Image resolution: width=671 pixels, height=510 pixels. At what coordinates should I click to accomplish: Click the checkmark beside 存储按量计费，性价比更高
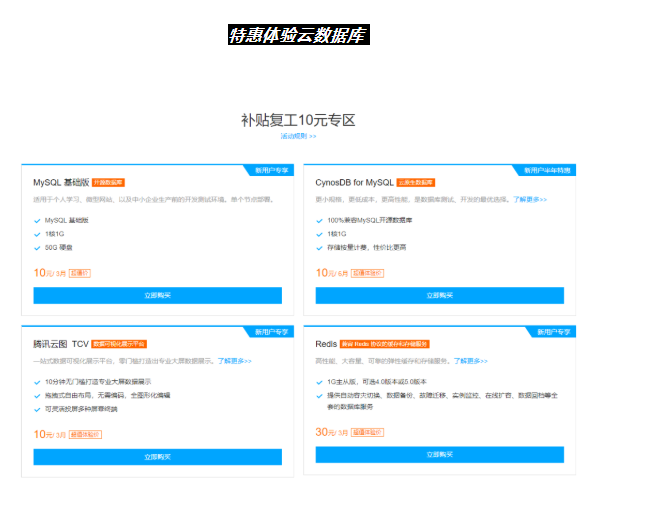coord(319,248)
